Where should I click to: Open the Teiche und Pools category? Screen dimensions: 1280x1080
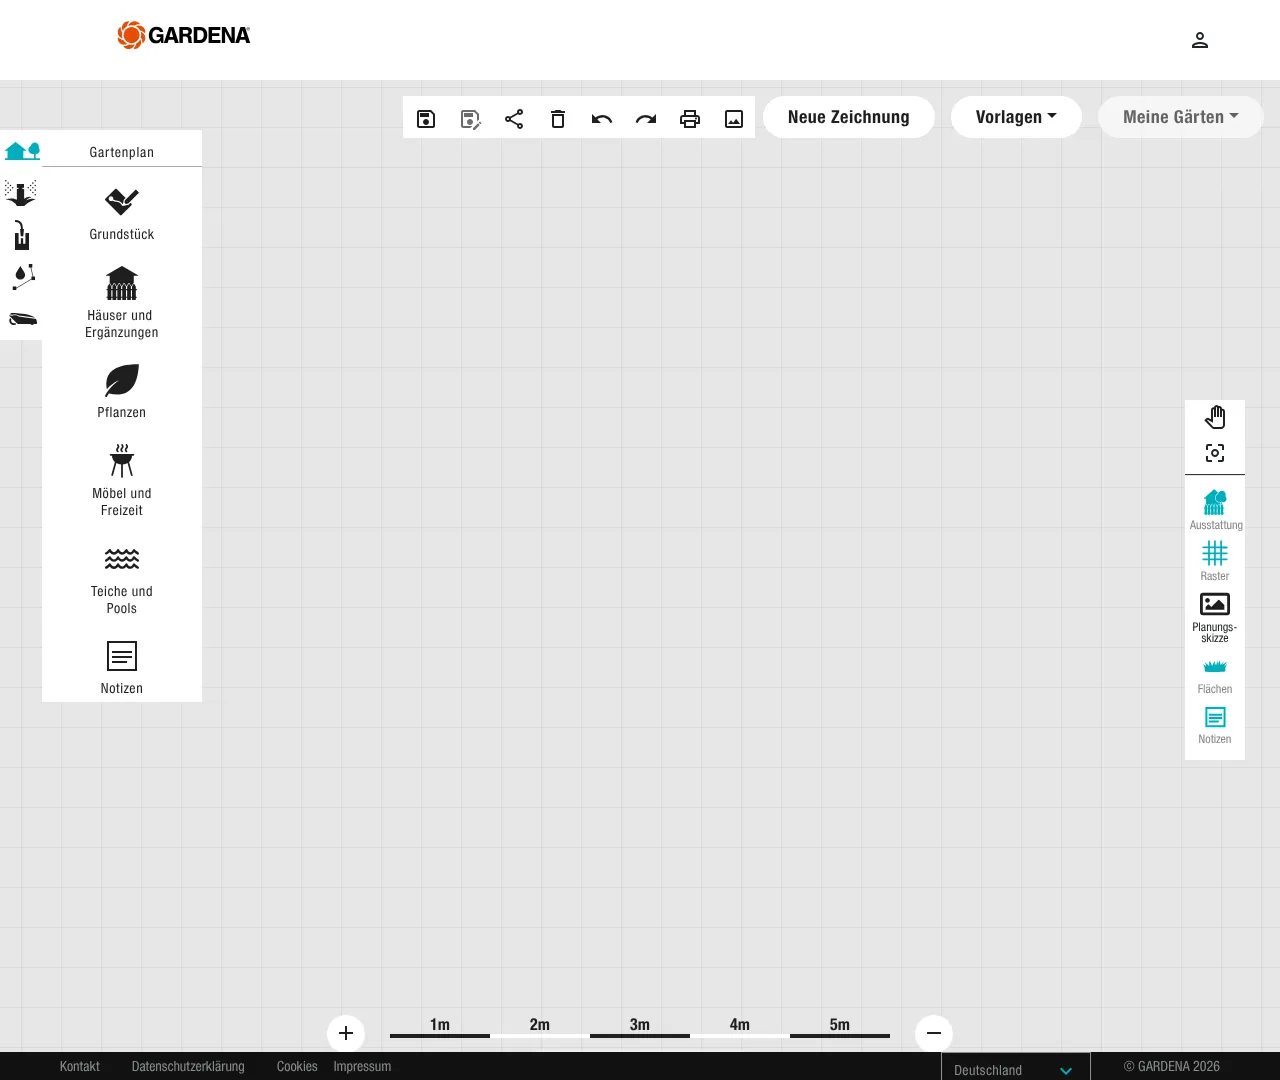[122, 580]
